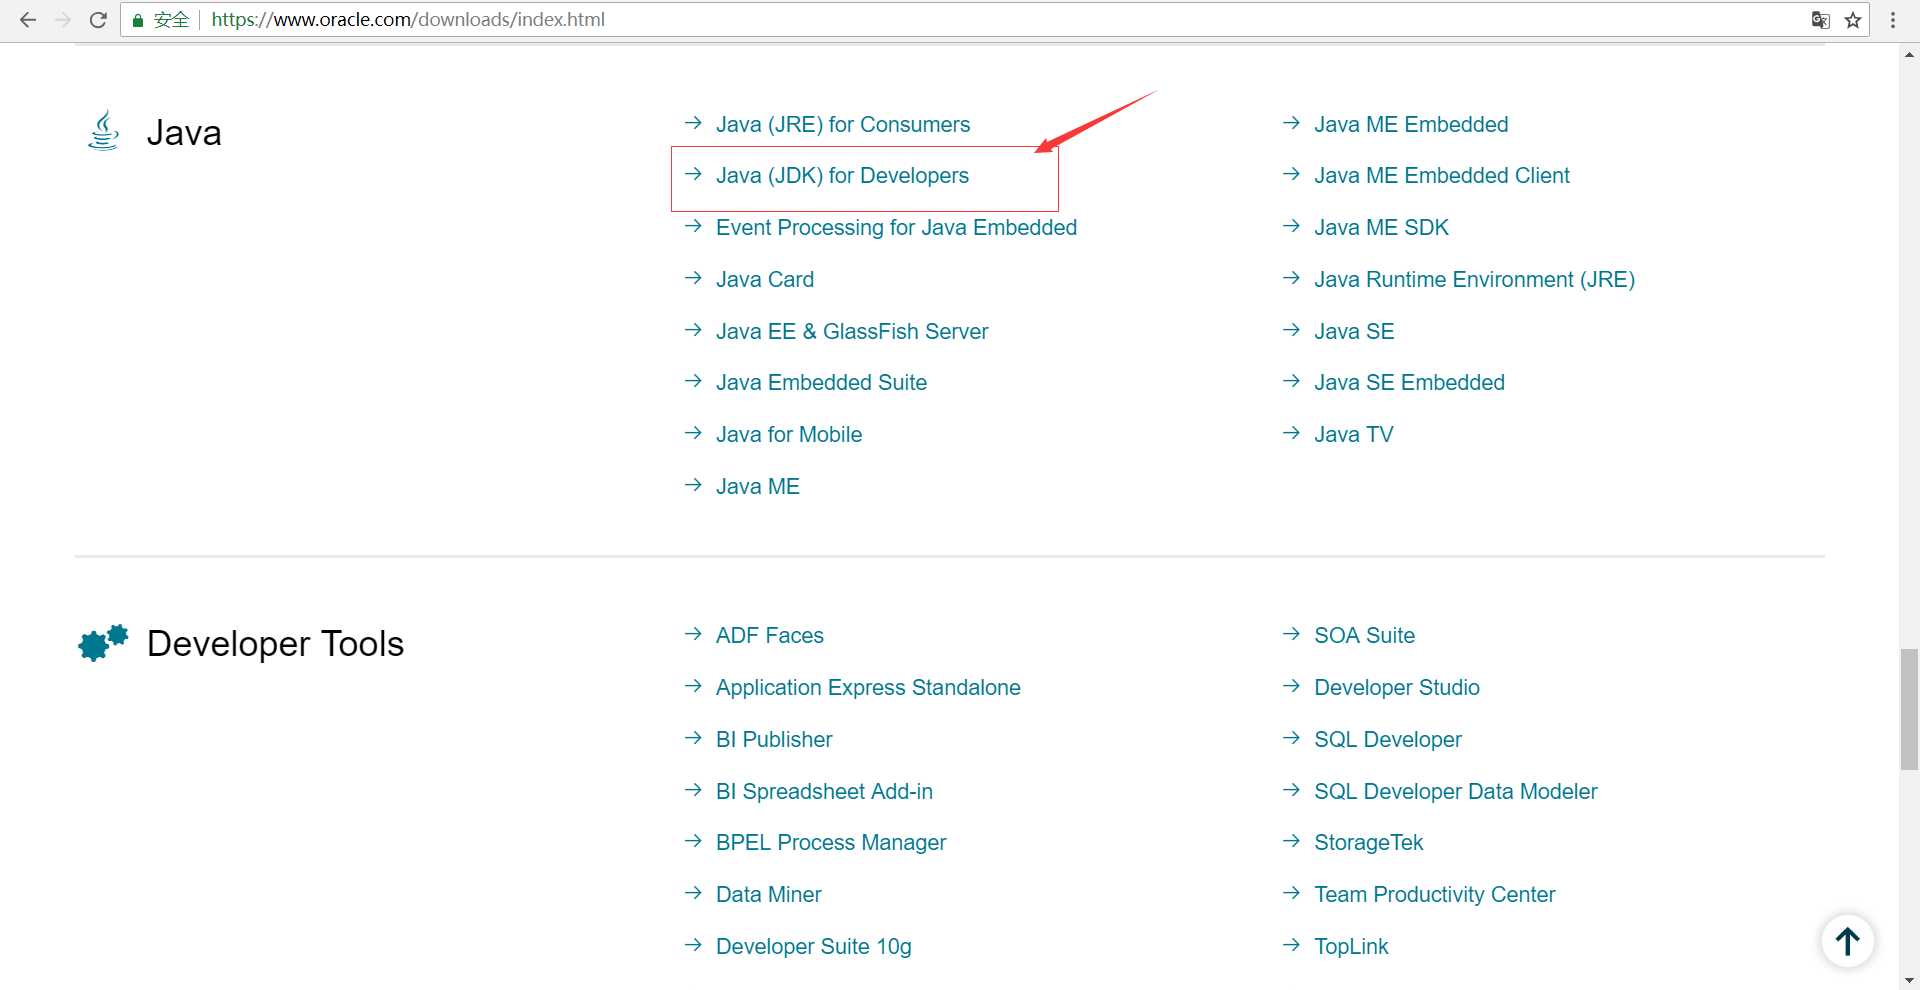Open Java Runtime Environment (JRE) link

tap(1474, 280)
